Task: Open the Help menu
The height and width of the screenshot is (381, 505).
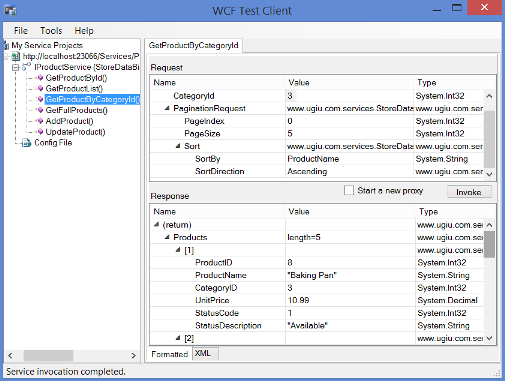Action: (x=84, y=31)
